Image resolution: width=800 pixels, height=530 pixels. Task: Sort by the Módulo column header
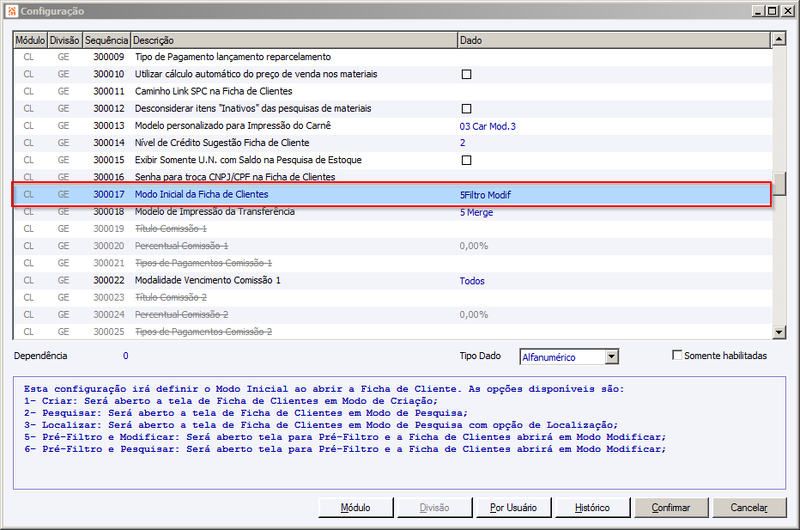pyautogui.click(x=30, y=40)
